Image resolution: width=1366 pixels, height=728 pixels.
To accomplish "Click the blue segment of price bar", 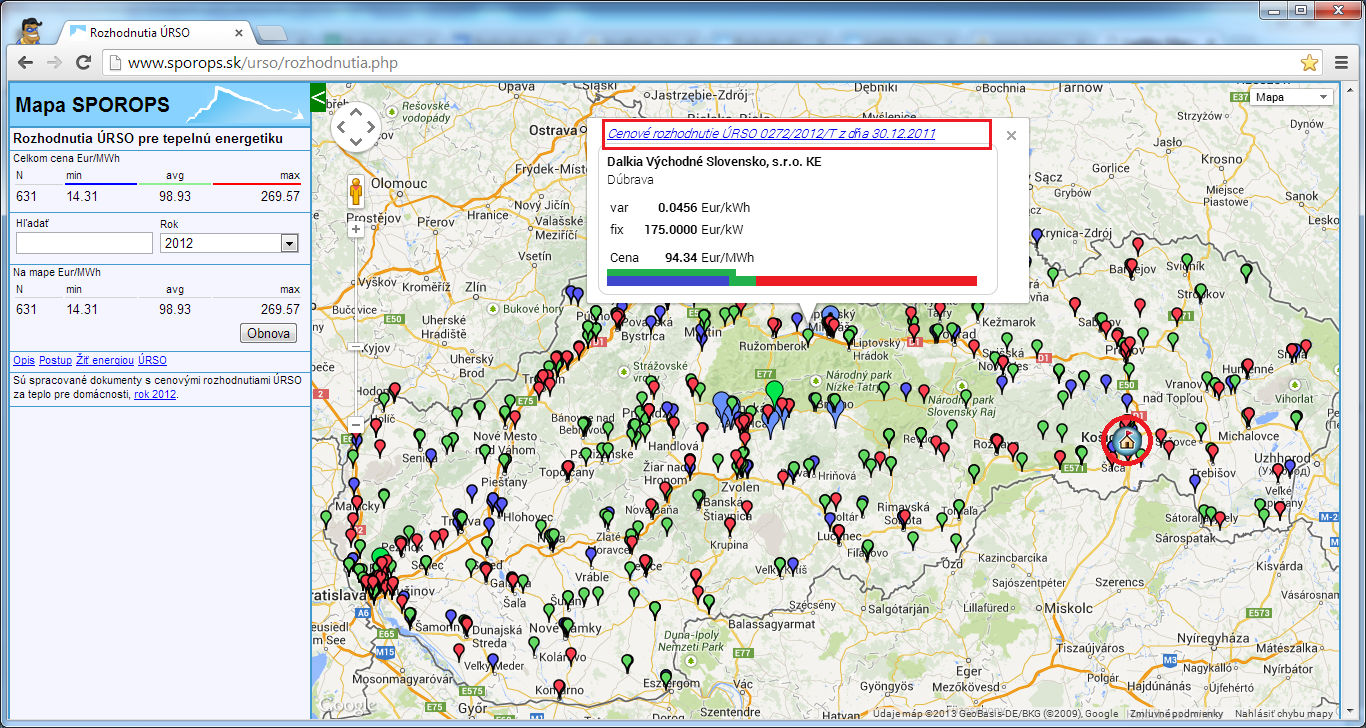I will 668,281.
